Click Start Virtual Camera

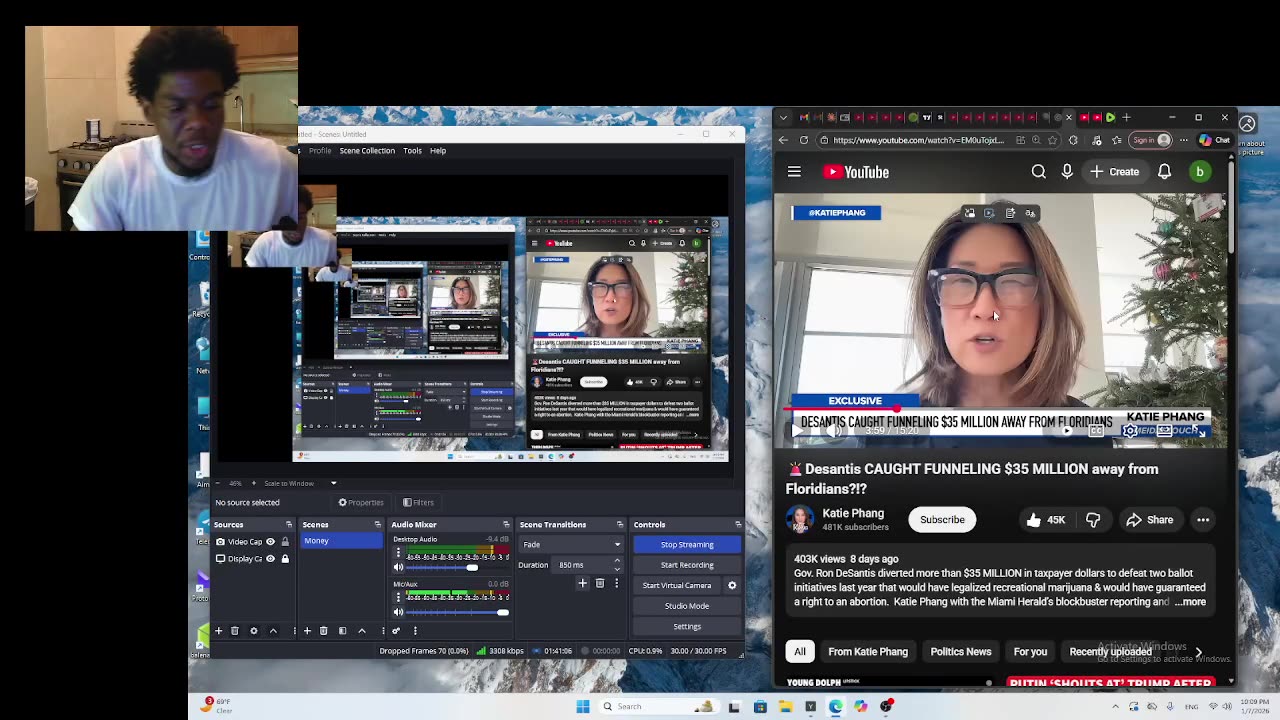point(677,585)
